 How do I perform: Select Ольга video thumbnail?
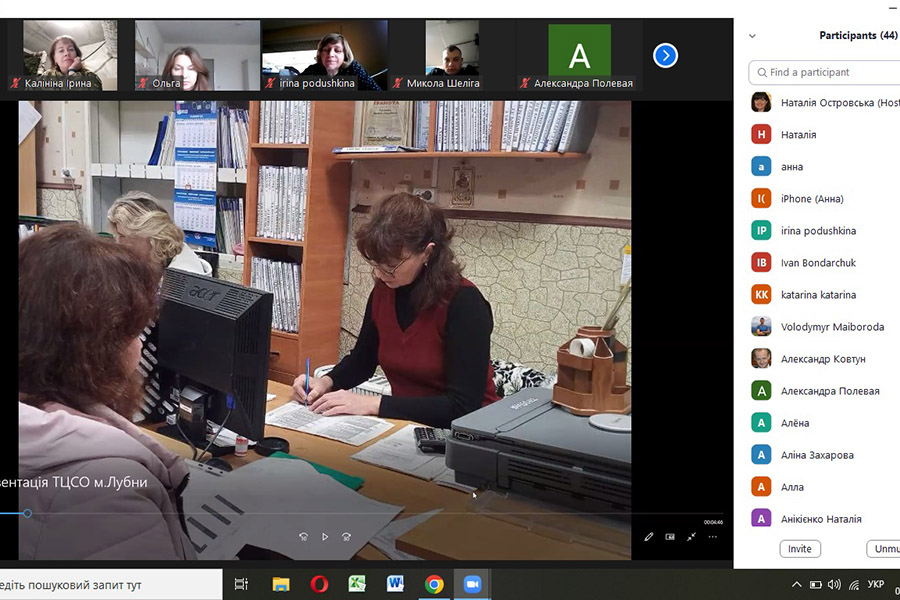click(197, 56)
